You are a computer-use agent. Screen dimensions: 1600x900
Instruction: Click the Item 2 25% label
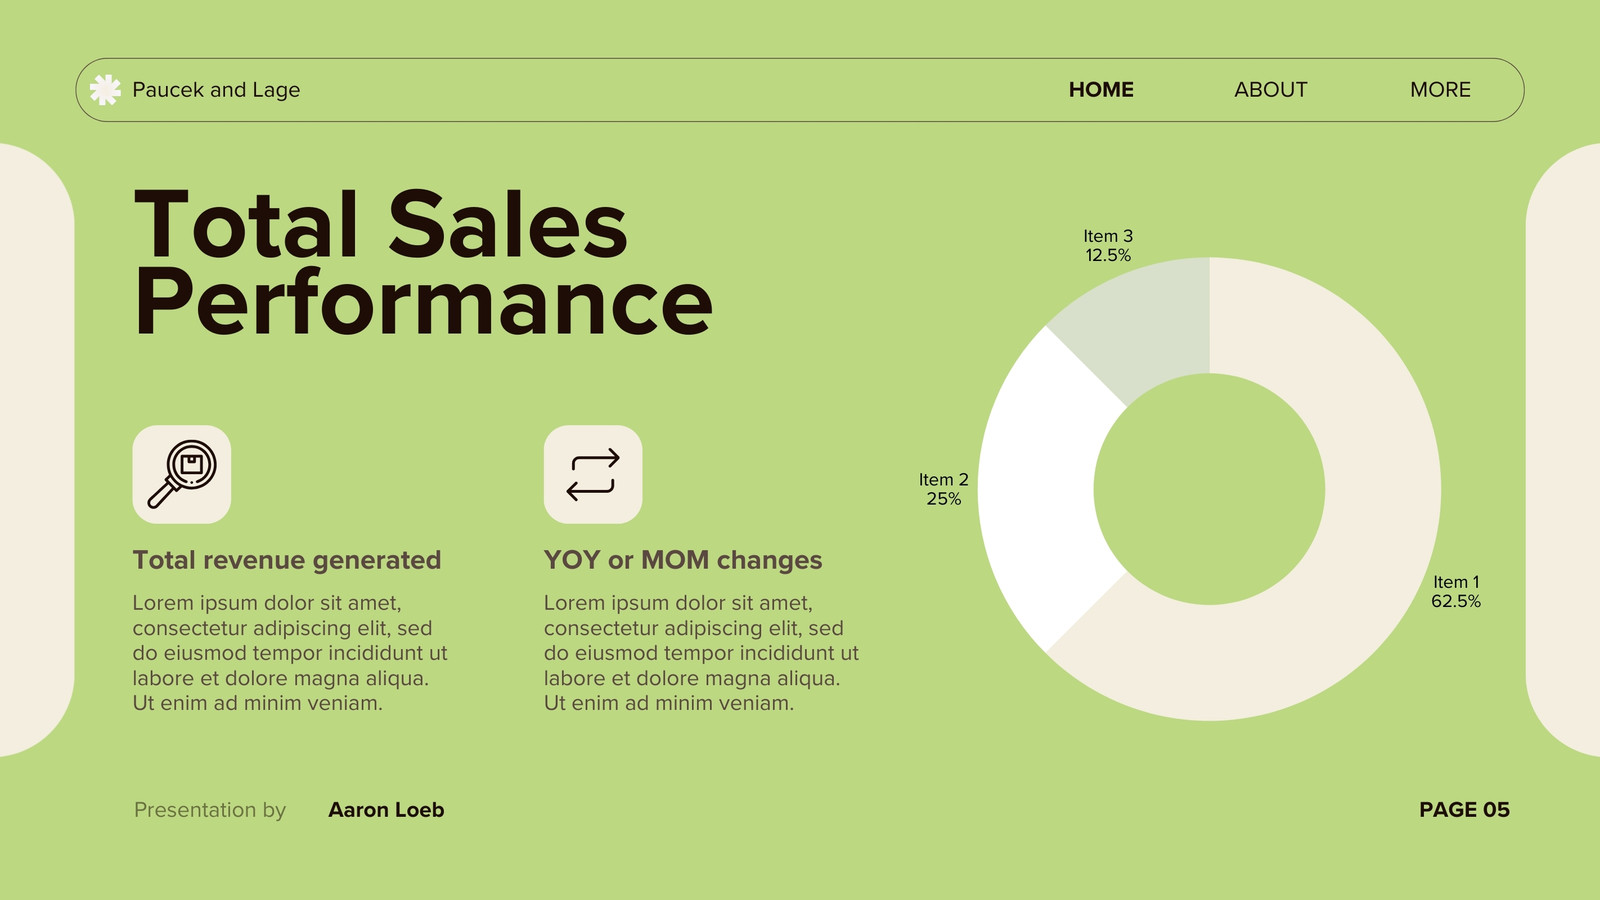click(x=944, y=489)
